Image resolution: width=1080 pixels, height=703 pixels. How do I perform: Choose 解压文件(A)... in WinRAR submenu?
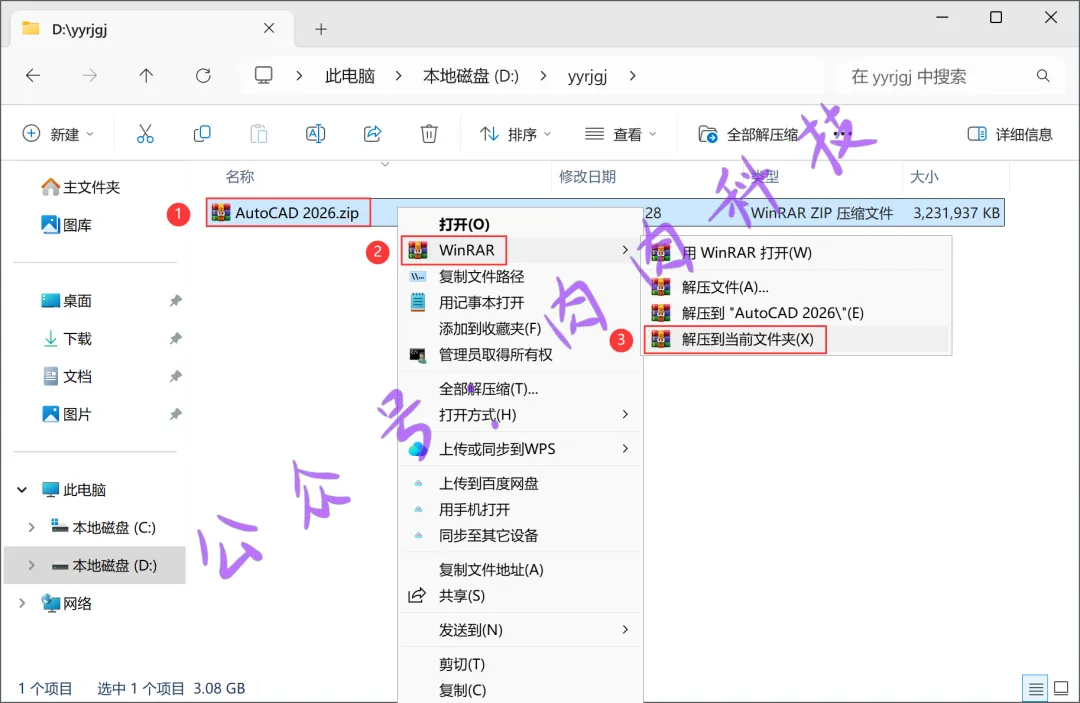tap(796, 286)
